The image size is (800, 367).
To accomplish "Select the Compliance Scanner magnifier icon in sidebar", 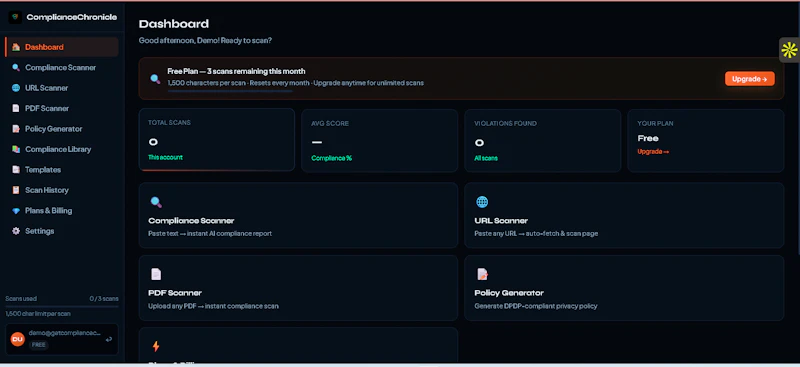I will [x=16, y=67].
